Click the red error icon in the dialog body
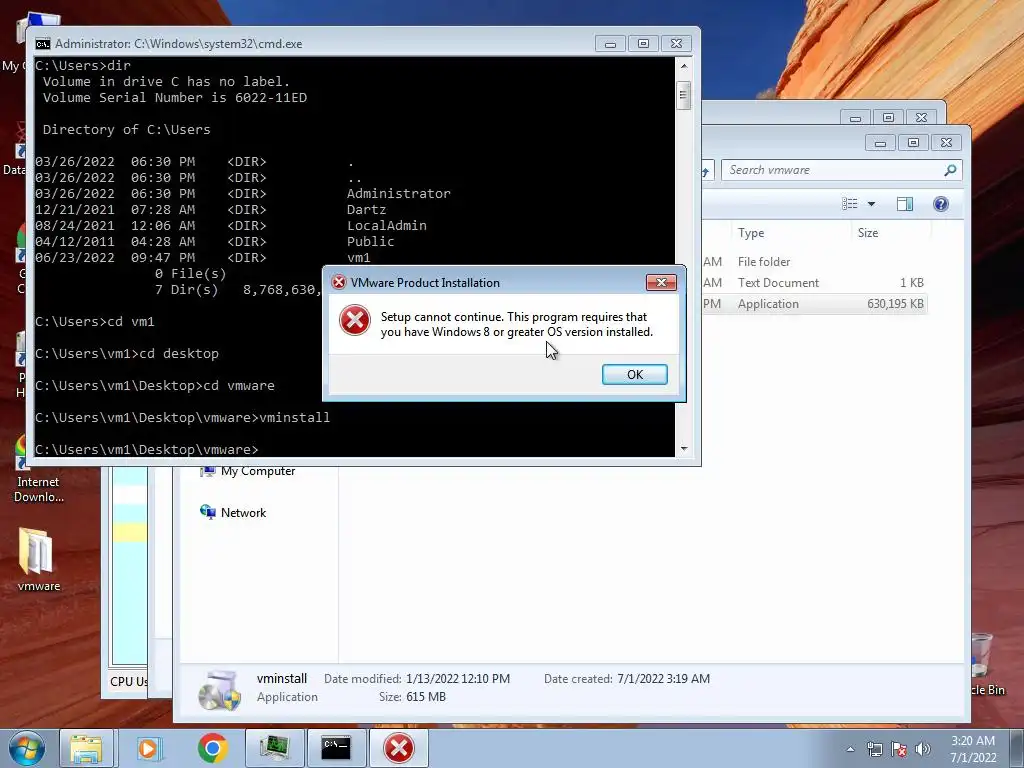Viewport: 1024px width, 768px height. [x=355, y=321]
